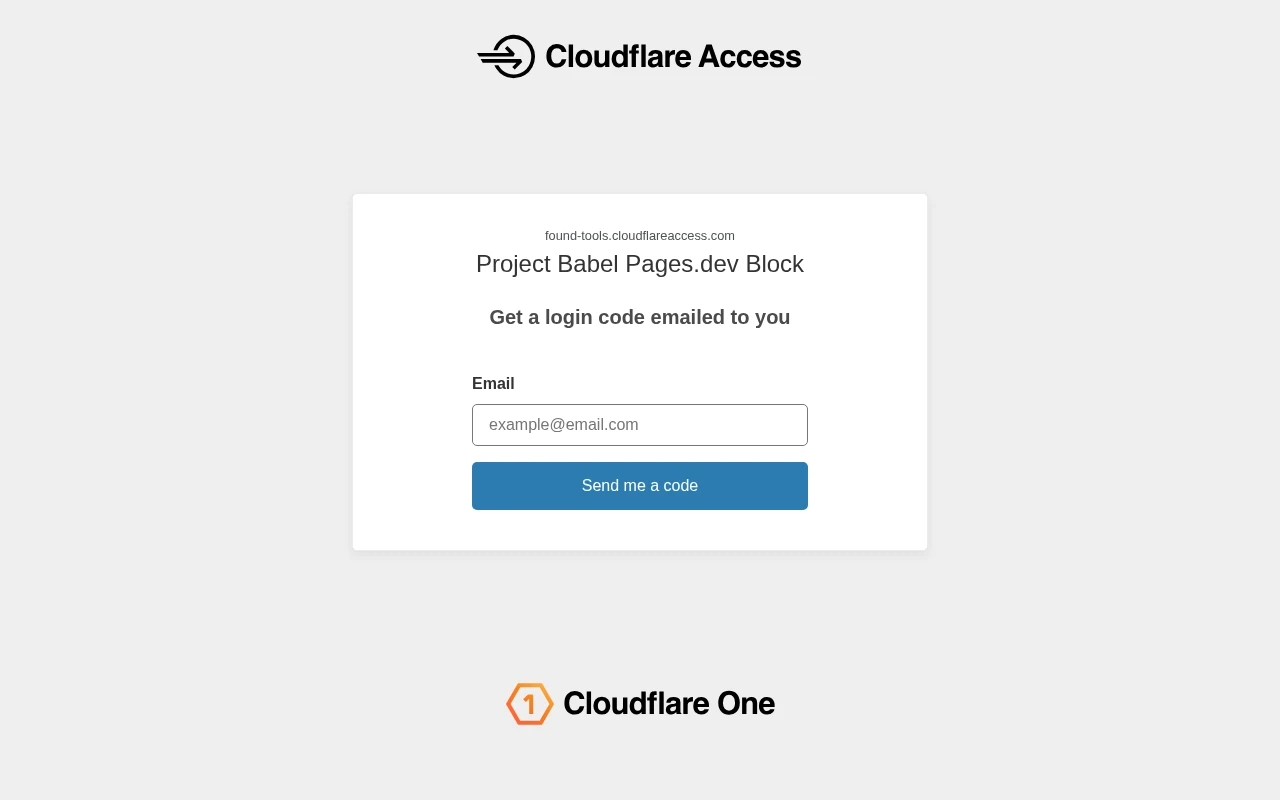1280x800 pixels.
Task: Click the word "code" on the blue button
Action: point(680,486)
